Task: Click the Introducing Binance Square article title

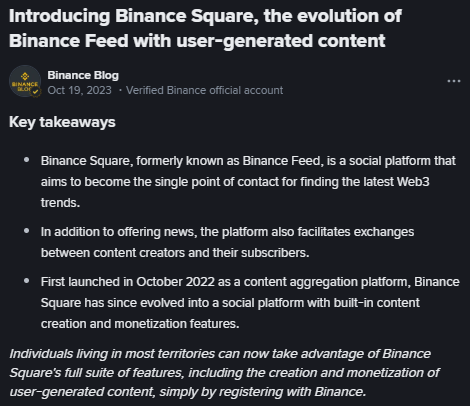Action: 205,29
